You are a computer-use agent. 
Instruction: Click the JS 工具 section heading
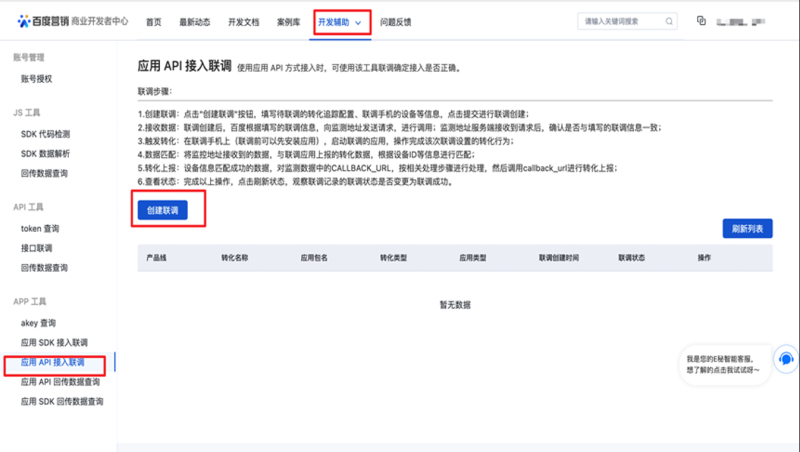[x=27, y=113]
